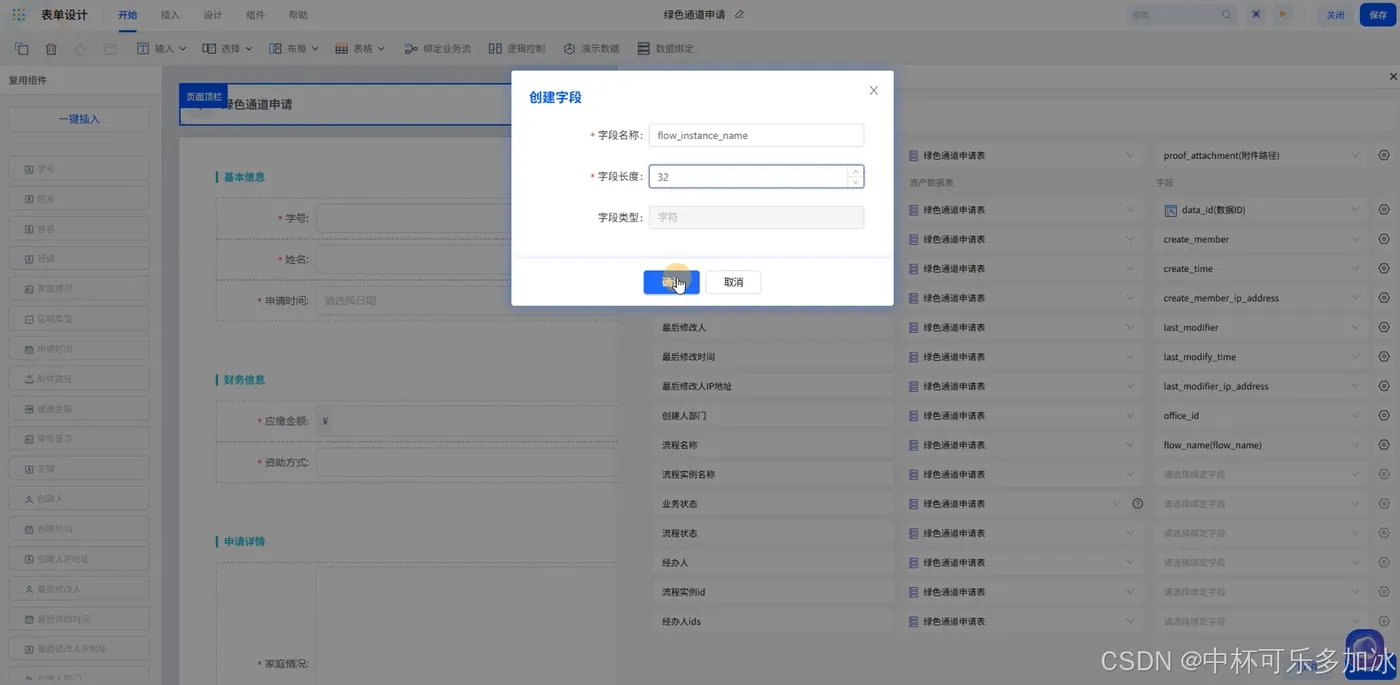Click the toolbar icon right of eraser
This screenshot has height=685, width=1400.
tap(110, 48)
